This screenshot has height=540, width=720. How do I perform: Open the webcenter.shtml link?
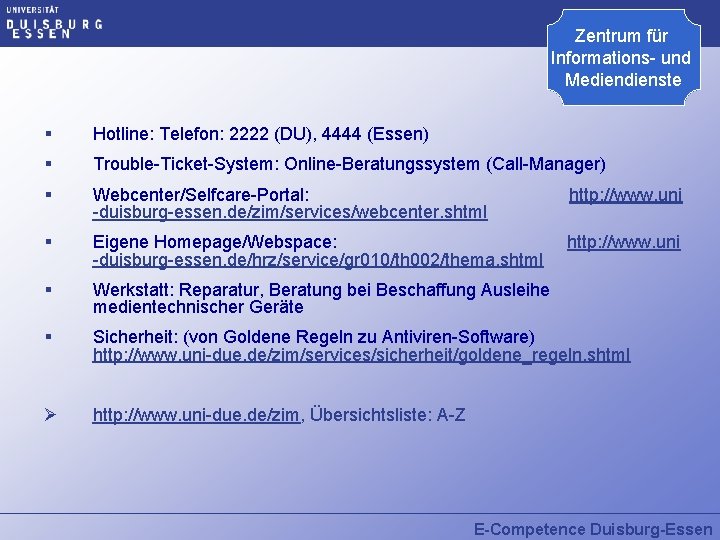(290, 213)
